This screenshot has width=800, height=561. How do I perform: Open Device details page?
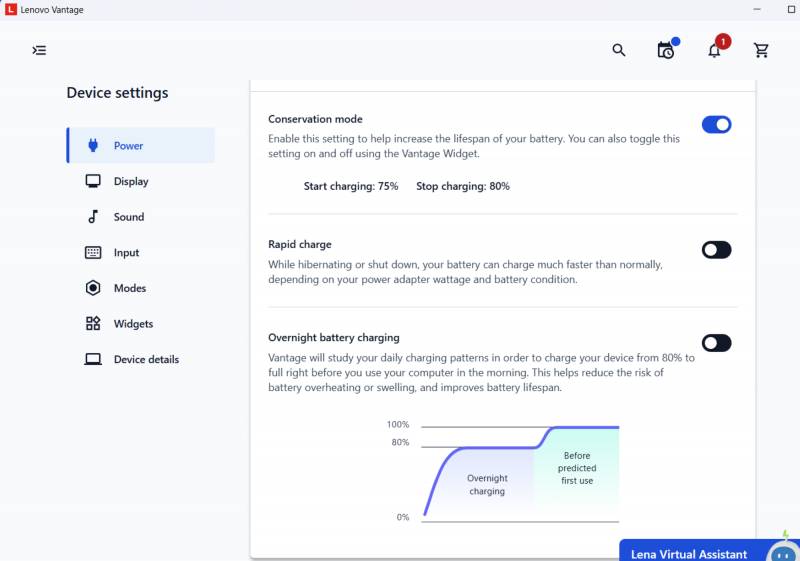pos(141,359)
